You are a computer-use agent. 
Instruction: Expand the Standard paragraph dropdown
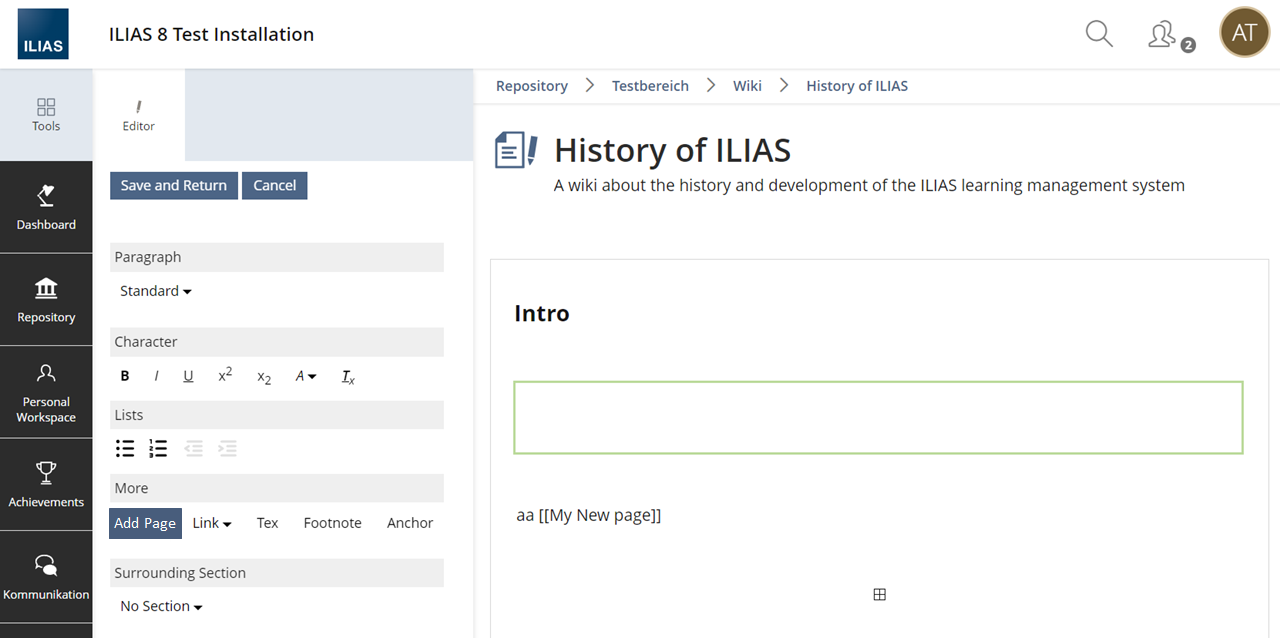point(155,291)
